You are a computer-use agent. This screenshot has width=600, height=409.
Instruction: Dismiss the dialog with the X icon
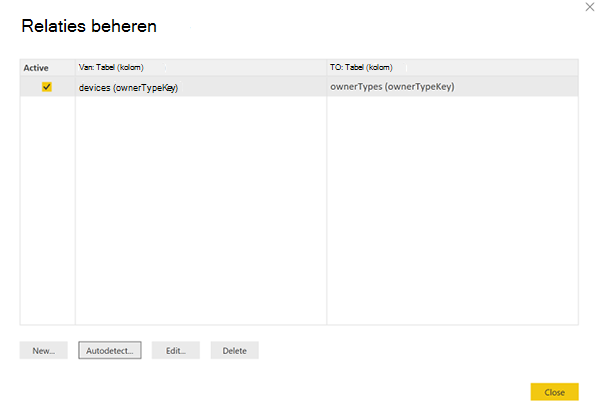[x=590, y=7]
